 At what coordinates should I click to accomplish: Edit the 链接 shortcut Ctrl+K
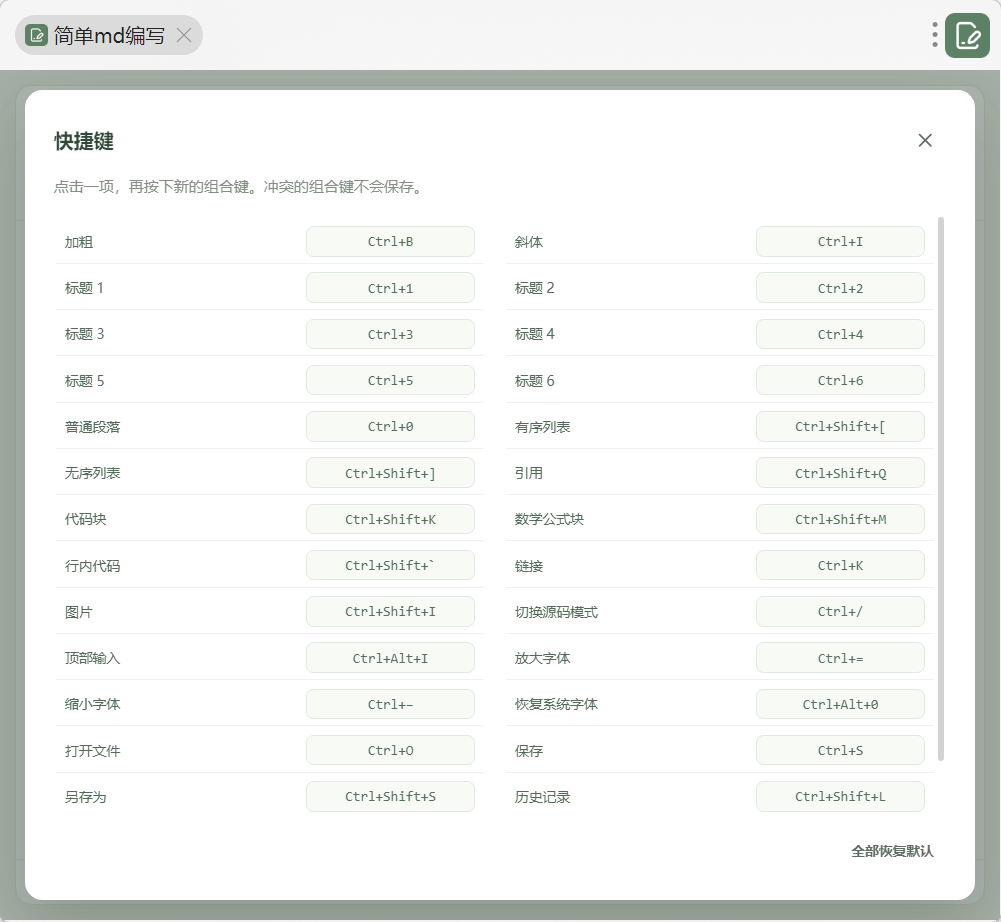coord(840,565)
